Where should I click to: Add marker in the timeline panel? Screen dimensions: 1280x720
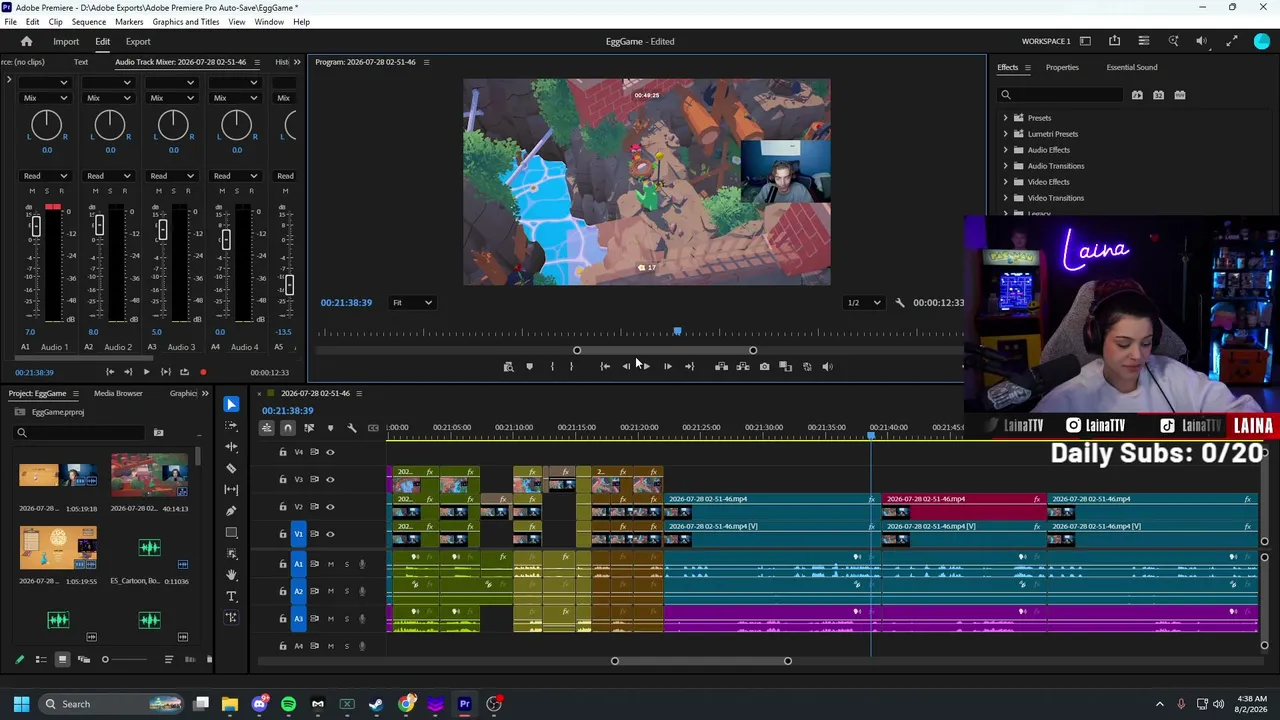pos(330,428)
